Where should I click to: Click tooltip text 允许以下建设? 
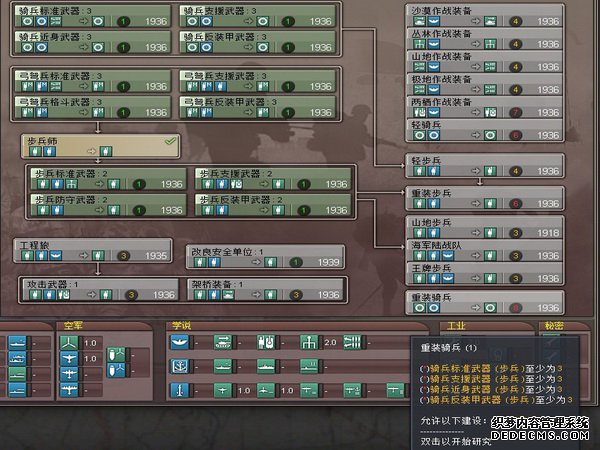point(453,421)
